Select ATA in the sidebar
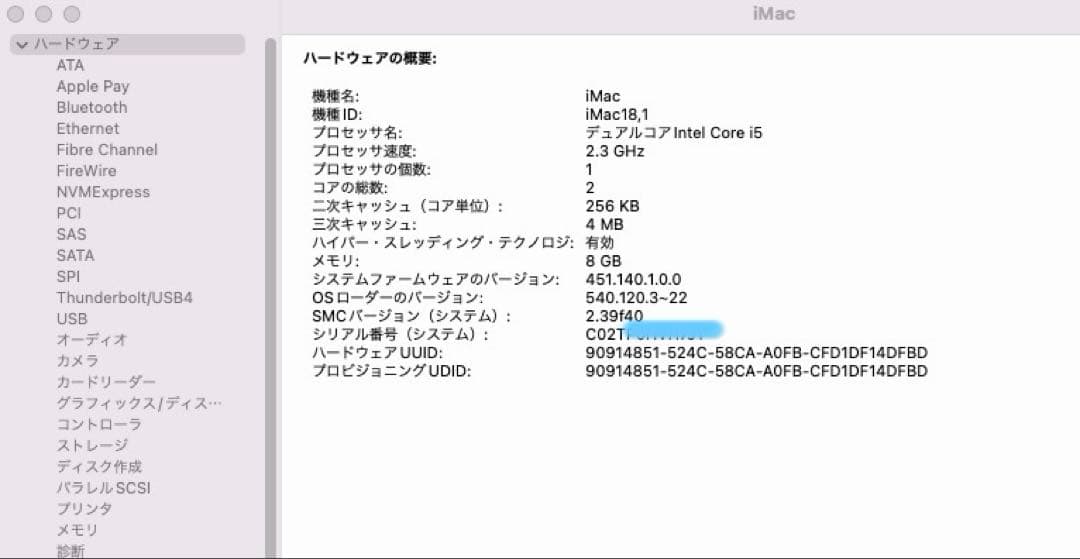The width and height of the screenshot is (1080, 559). pyautogui.click(x=70, y=65)
